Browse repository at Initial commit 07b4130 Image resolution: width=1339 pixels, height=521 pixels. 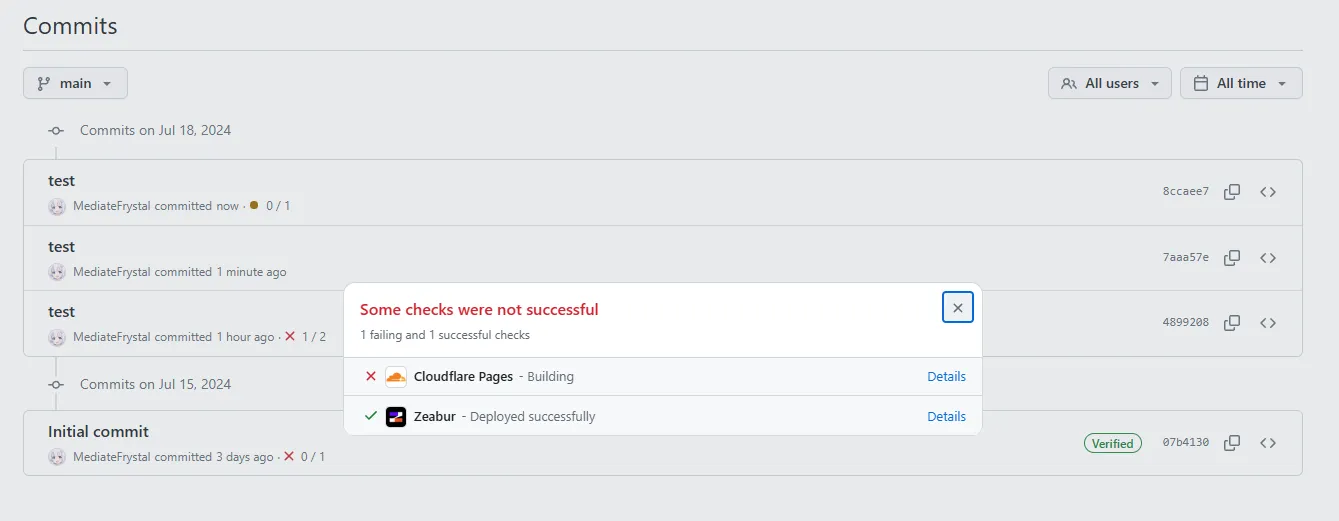point(1268,443)
